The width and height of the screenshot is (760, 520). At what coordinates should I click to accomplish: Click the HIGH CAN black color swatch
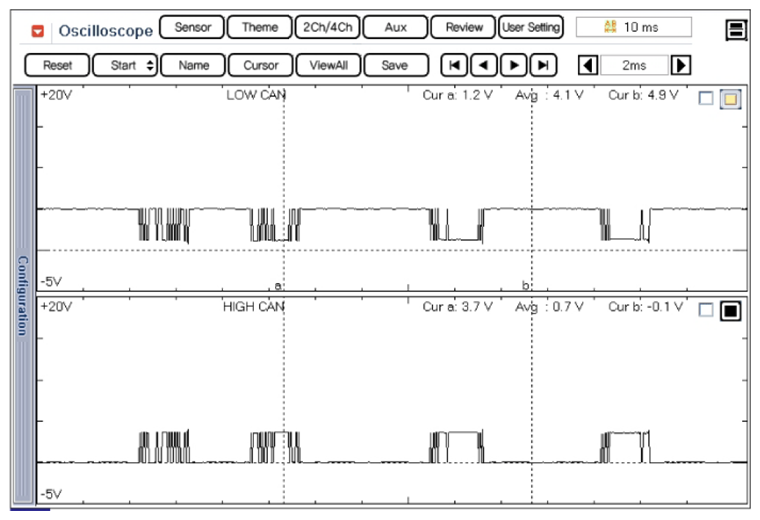coord(730,310)
